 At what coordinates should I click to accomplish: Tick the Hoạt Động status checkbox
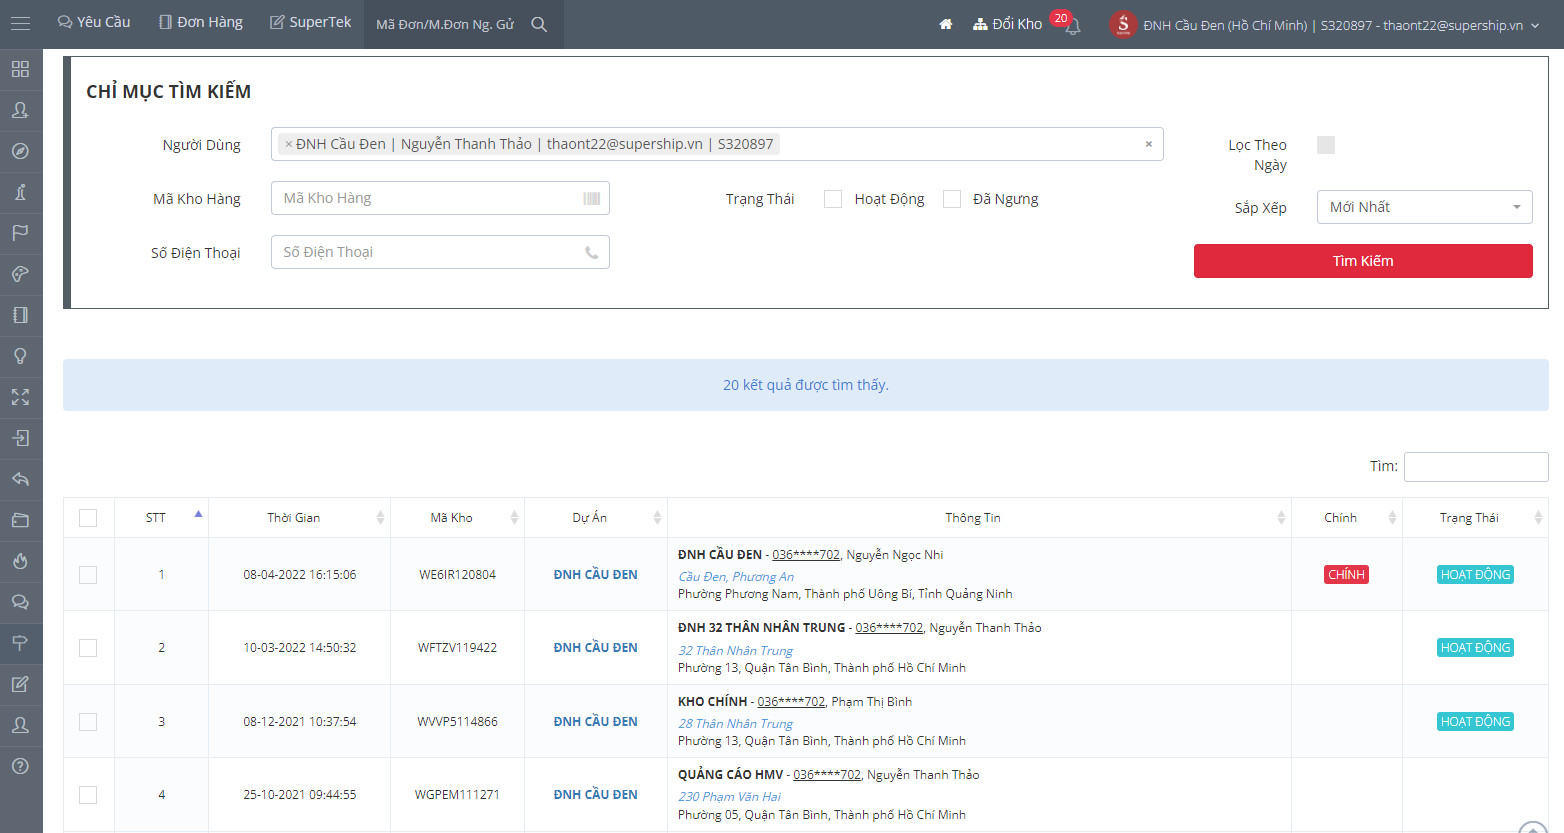pos(833,199)
